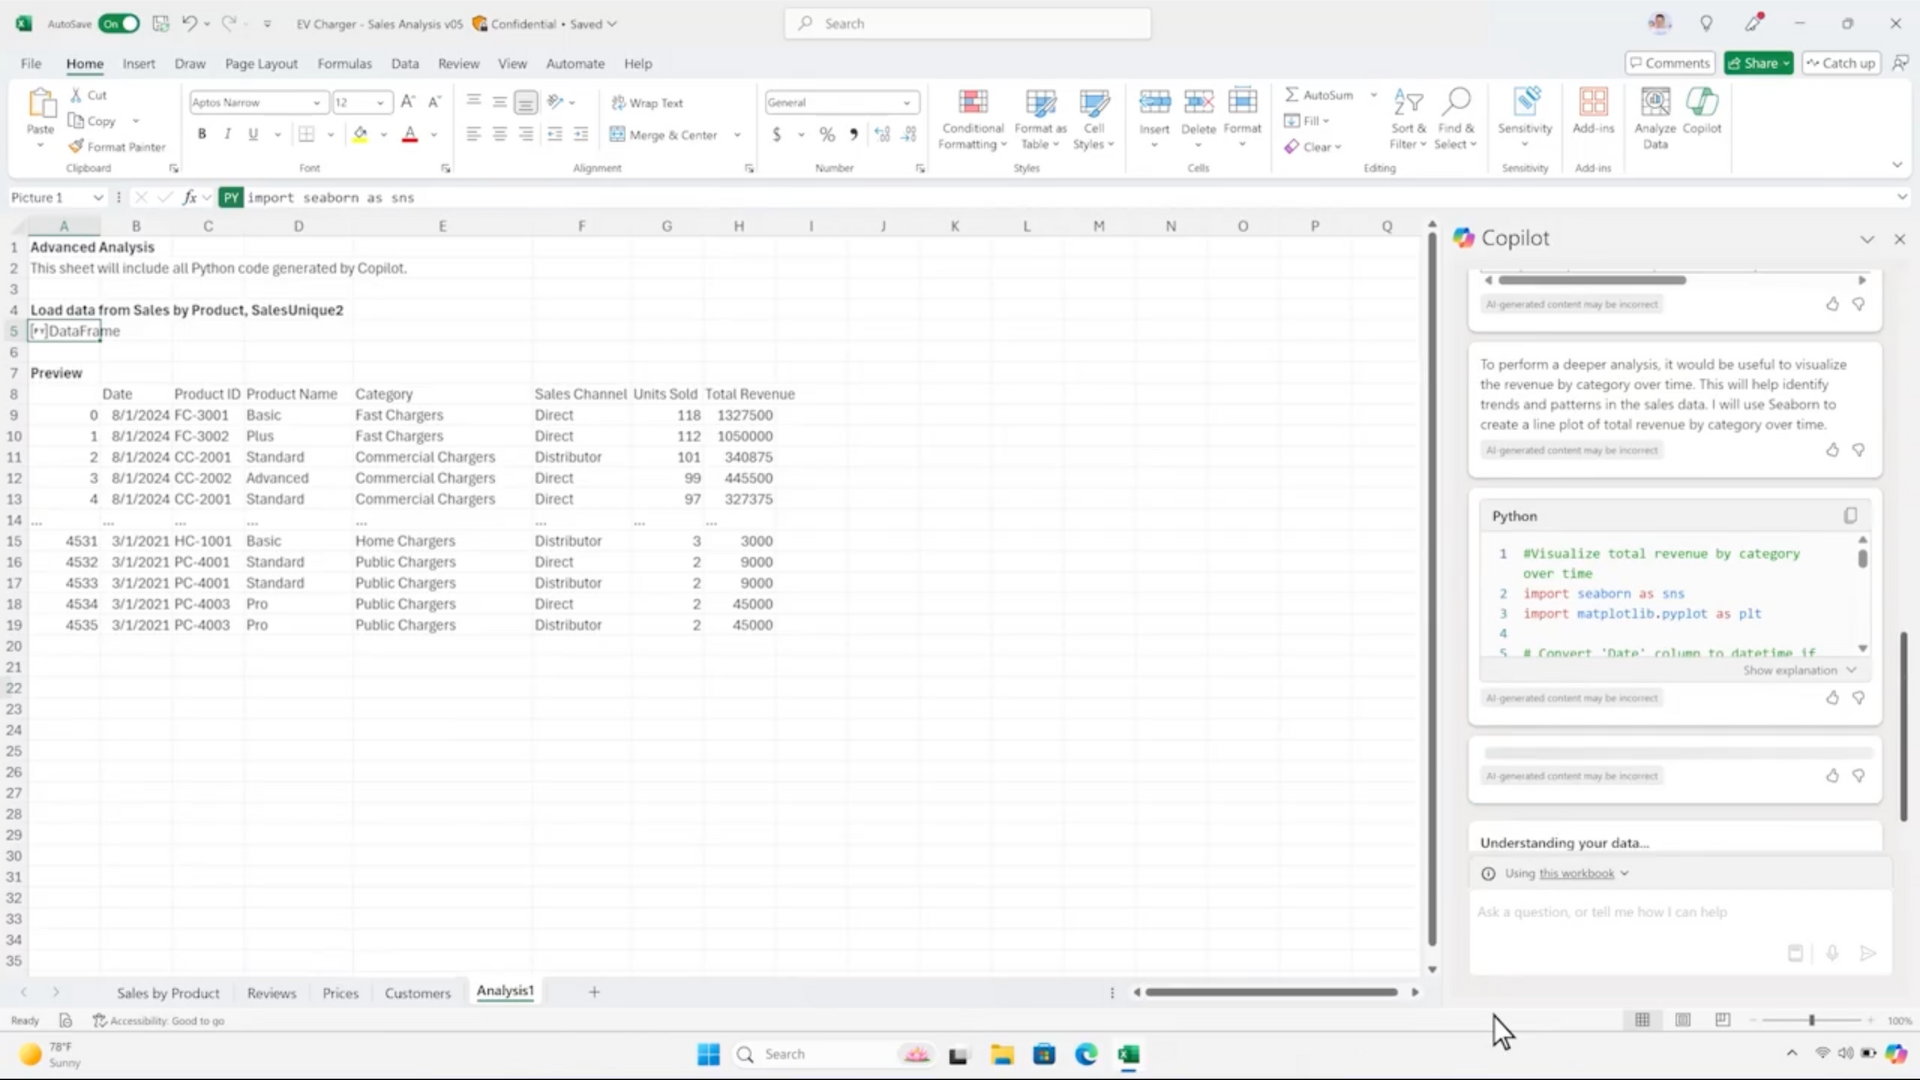
Task: Launch Copilot from the ribbon
Action: pyautogui.click(x=1700, y=112)
